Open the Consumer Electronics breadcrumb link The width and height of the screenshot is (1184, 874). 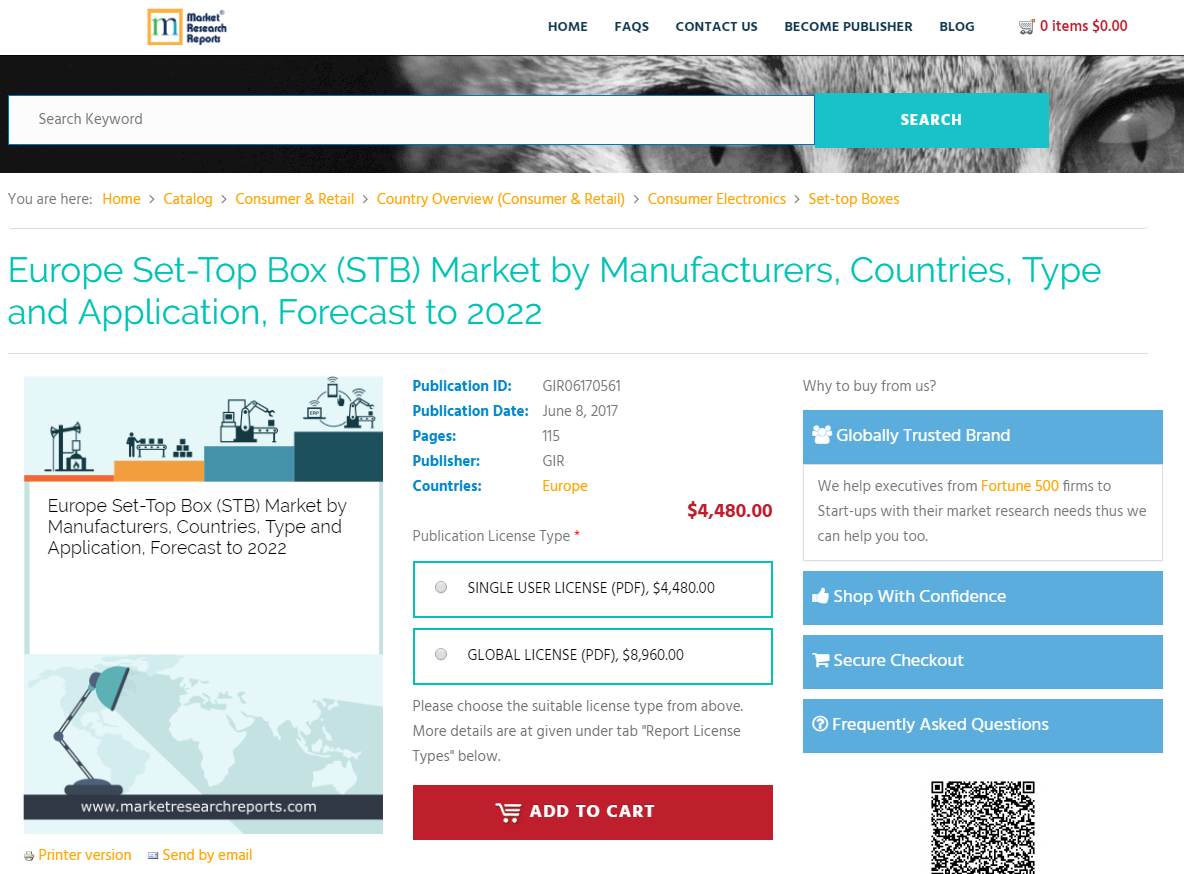coord(717,199)
